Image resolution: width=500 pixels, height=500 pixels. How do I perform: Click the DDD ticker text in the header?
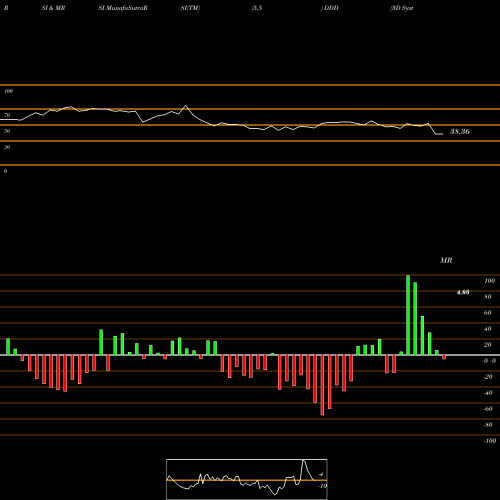click(x=331, y=8)
